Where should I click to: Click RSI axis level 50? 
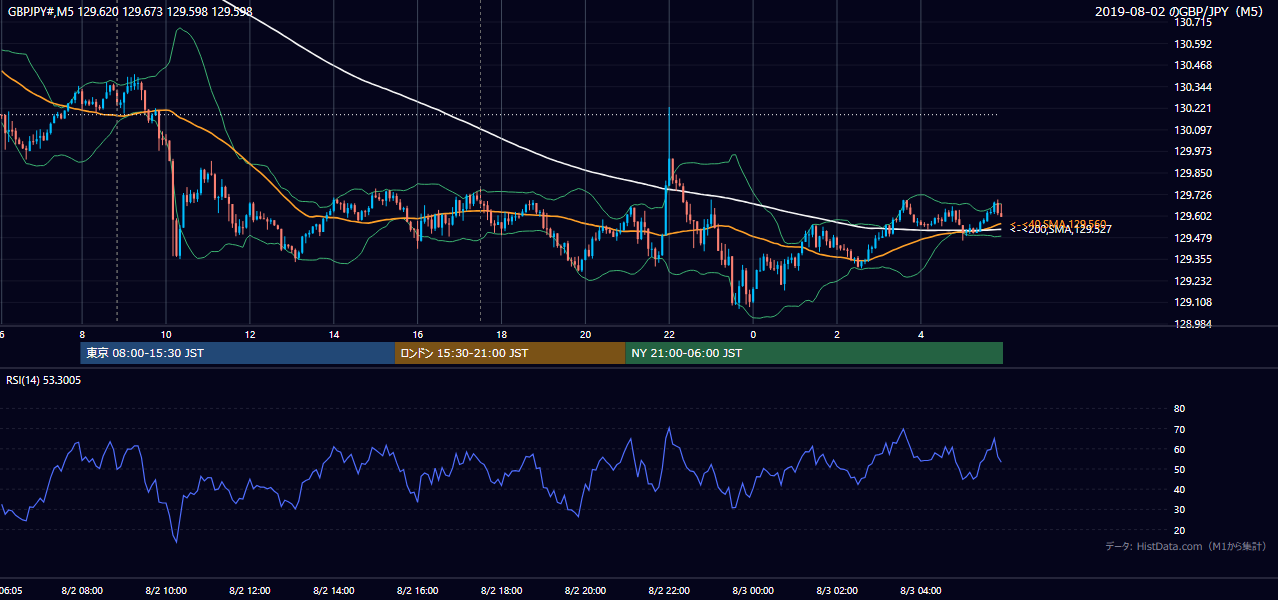1179,469
